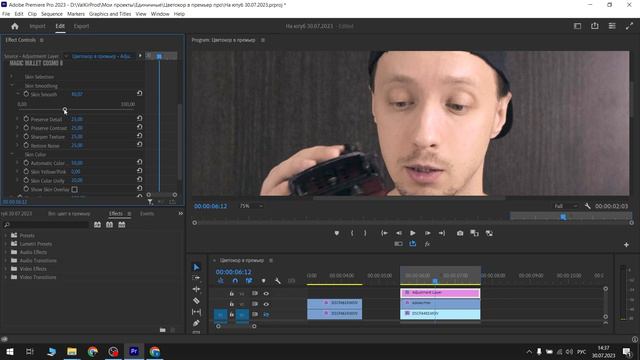Toggle Snap in timeline (magnet icon)
The height and width of the screenshot is (360, 640).
tap(235, 281)
